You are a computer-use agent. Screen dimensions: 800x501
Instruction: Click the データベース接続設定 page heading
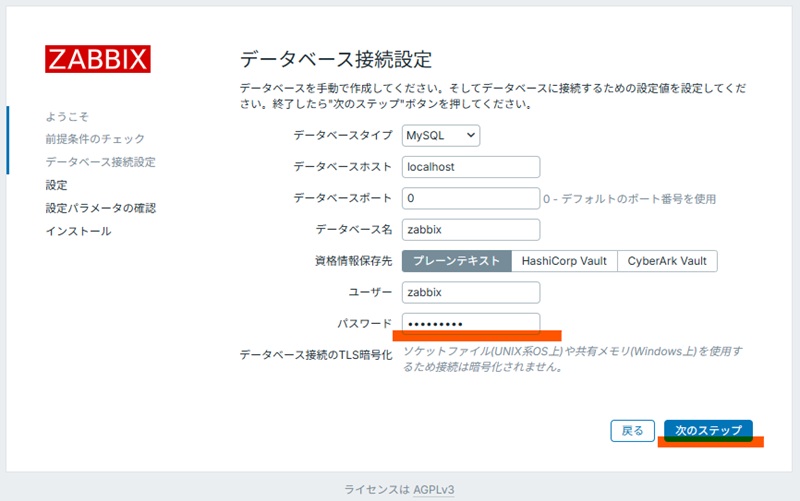click(336, 59)
